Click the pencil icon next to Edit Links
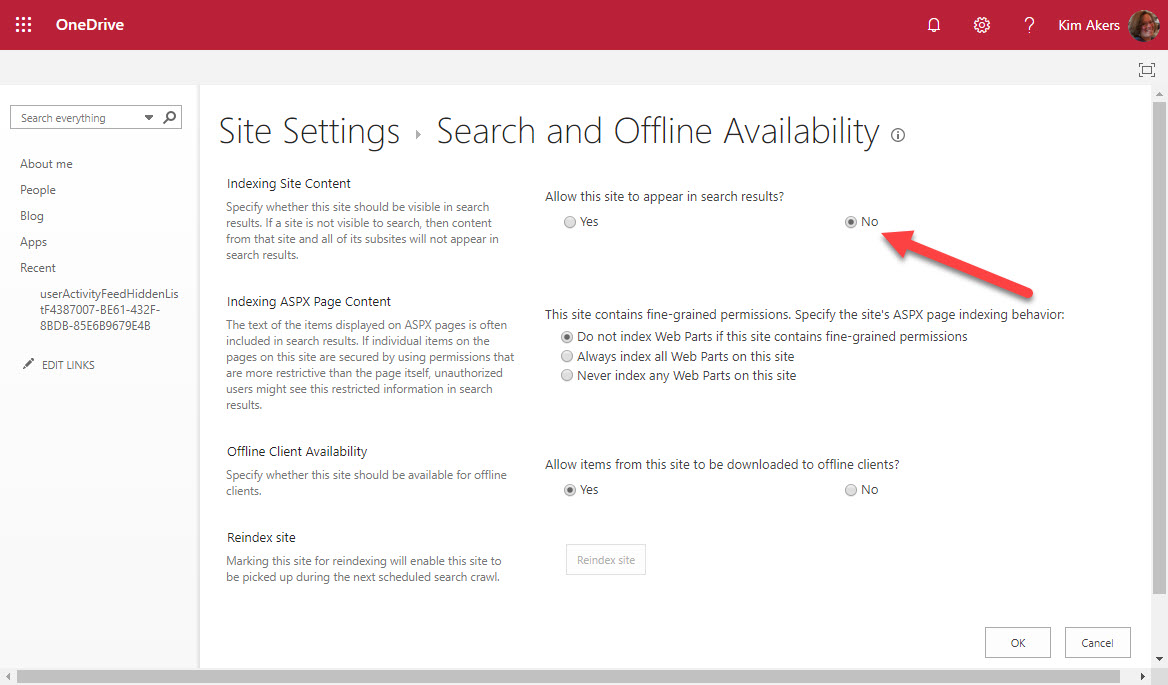1168x685 pixels. pyautogui.click(x=28, y=364)
